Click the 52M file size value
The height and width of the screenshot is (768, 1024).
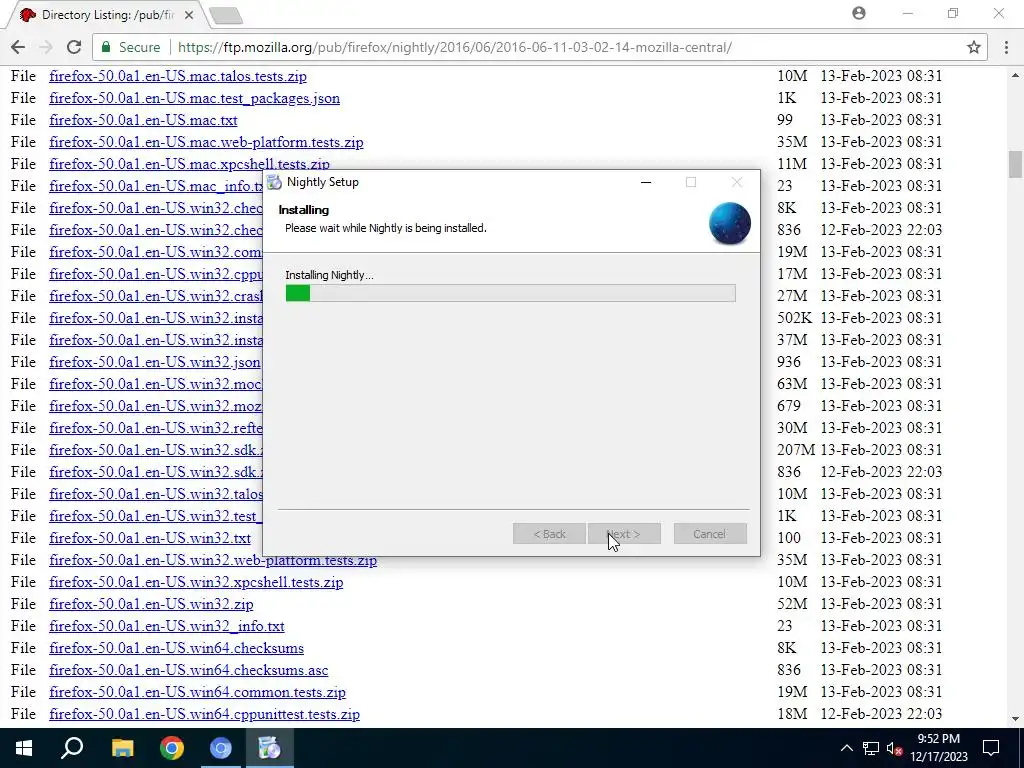[x=792, y=604]
